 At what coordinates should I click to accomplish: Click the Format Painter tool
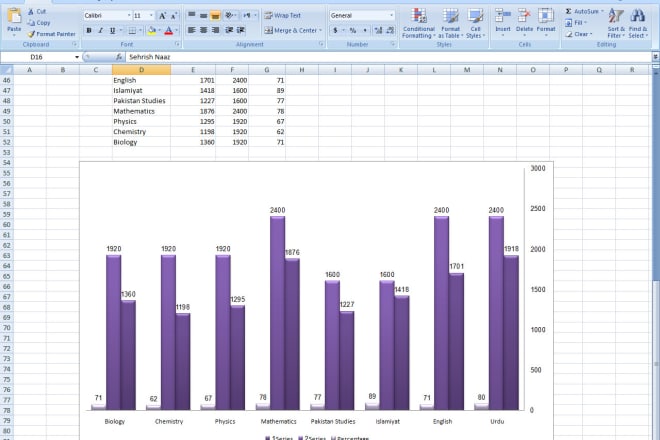[x=51, y=33]
